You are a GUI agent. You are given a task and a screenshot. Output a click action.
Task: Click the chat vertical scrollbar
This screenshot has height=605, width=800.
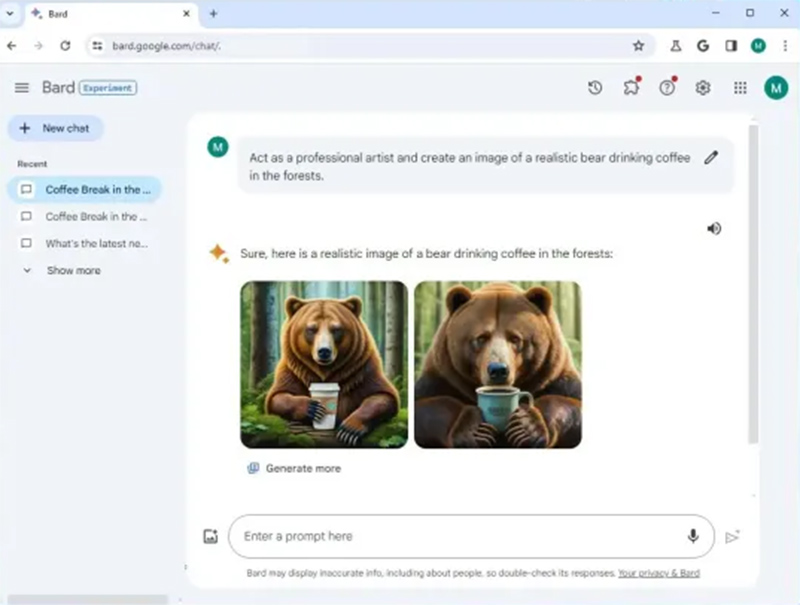coord(753,286)
